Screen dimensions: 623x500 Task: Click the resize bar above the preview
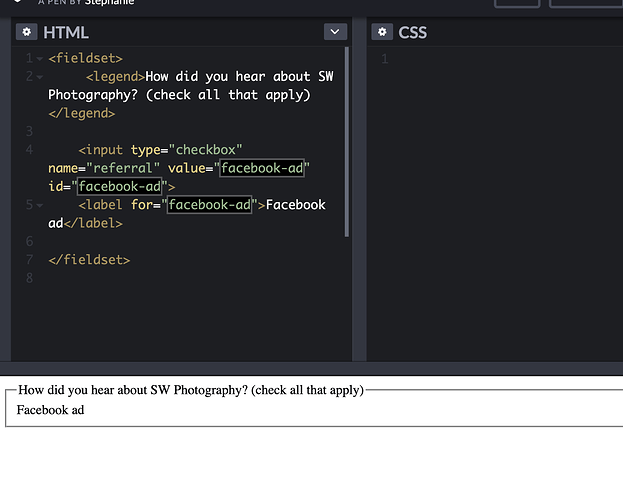click(311, 368)
